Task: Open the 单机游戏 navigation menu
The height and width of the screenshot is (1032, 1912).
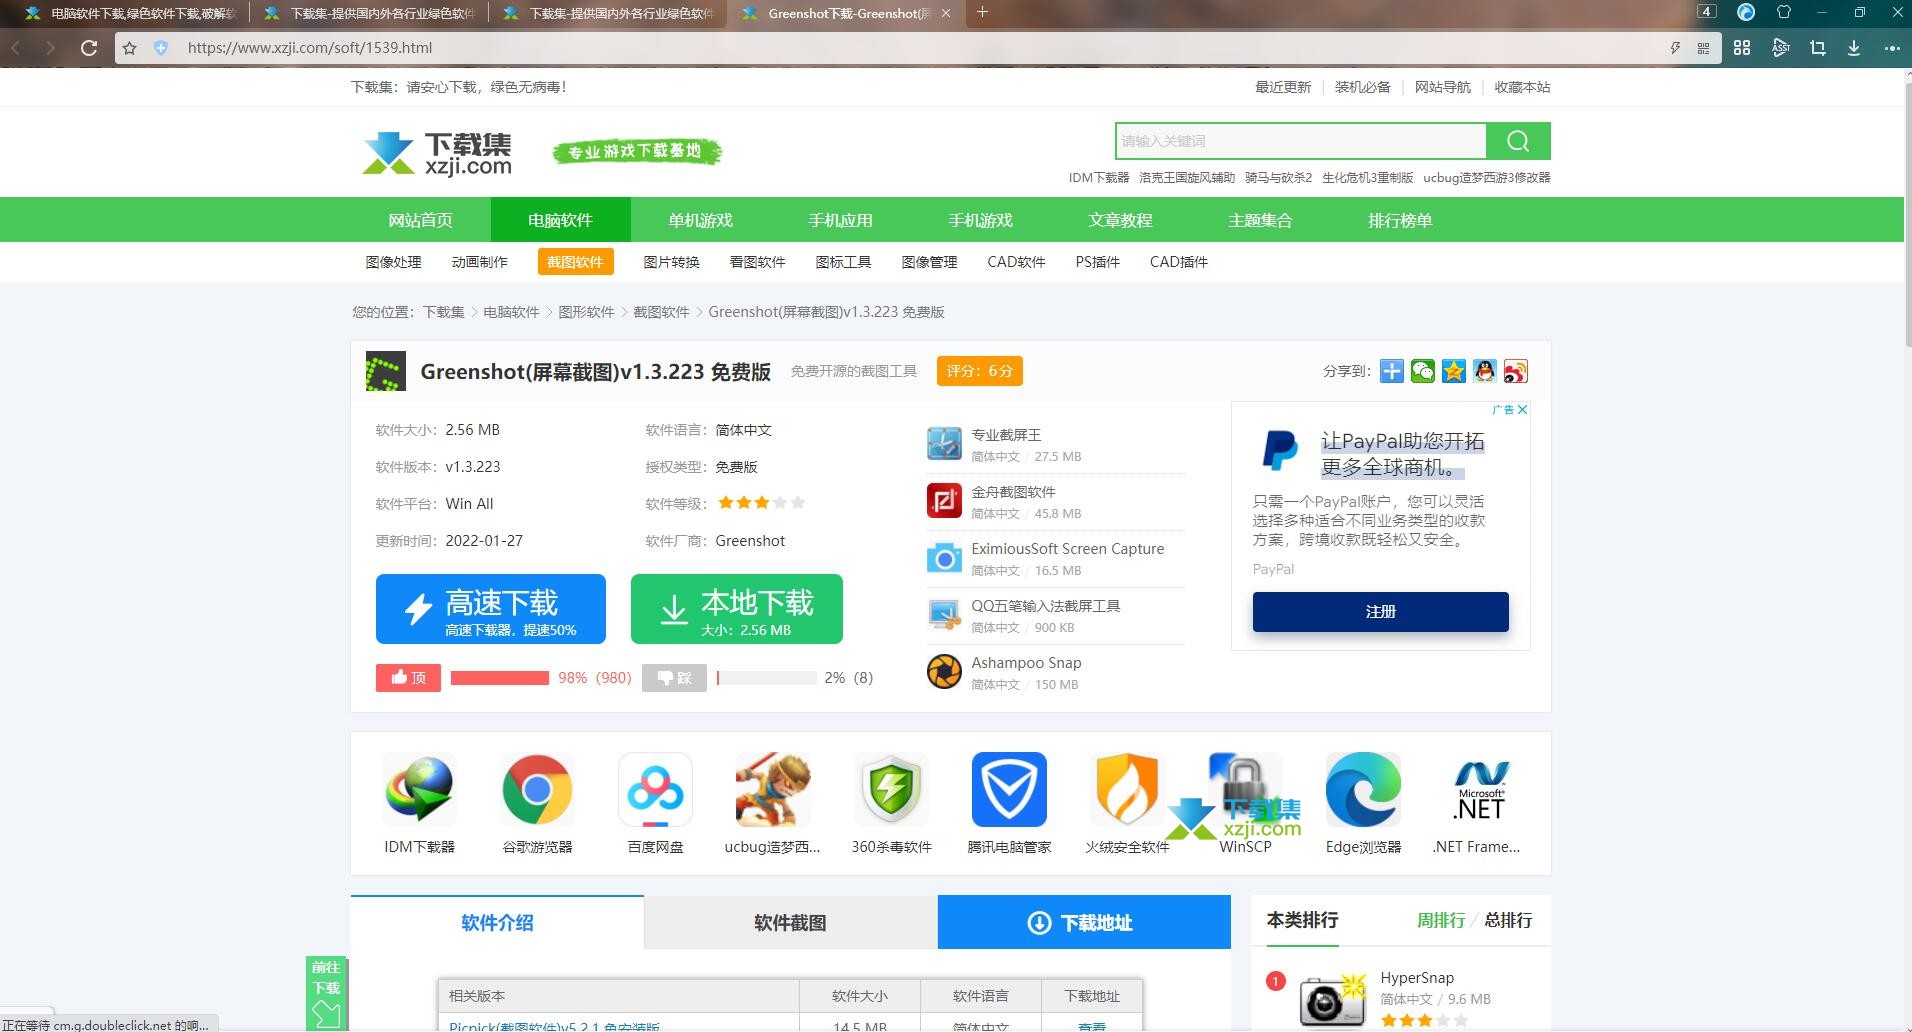Action: pos(700,220)
